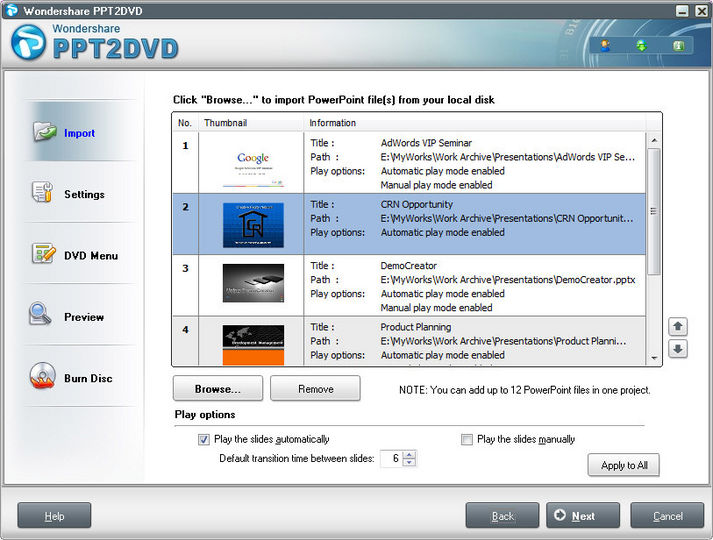Click the green folder Import icon
This screenshot has height=540, width=713.
click(x=45, y=131)
